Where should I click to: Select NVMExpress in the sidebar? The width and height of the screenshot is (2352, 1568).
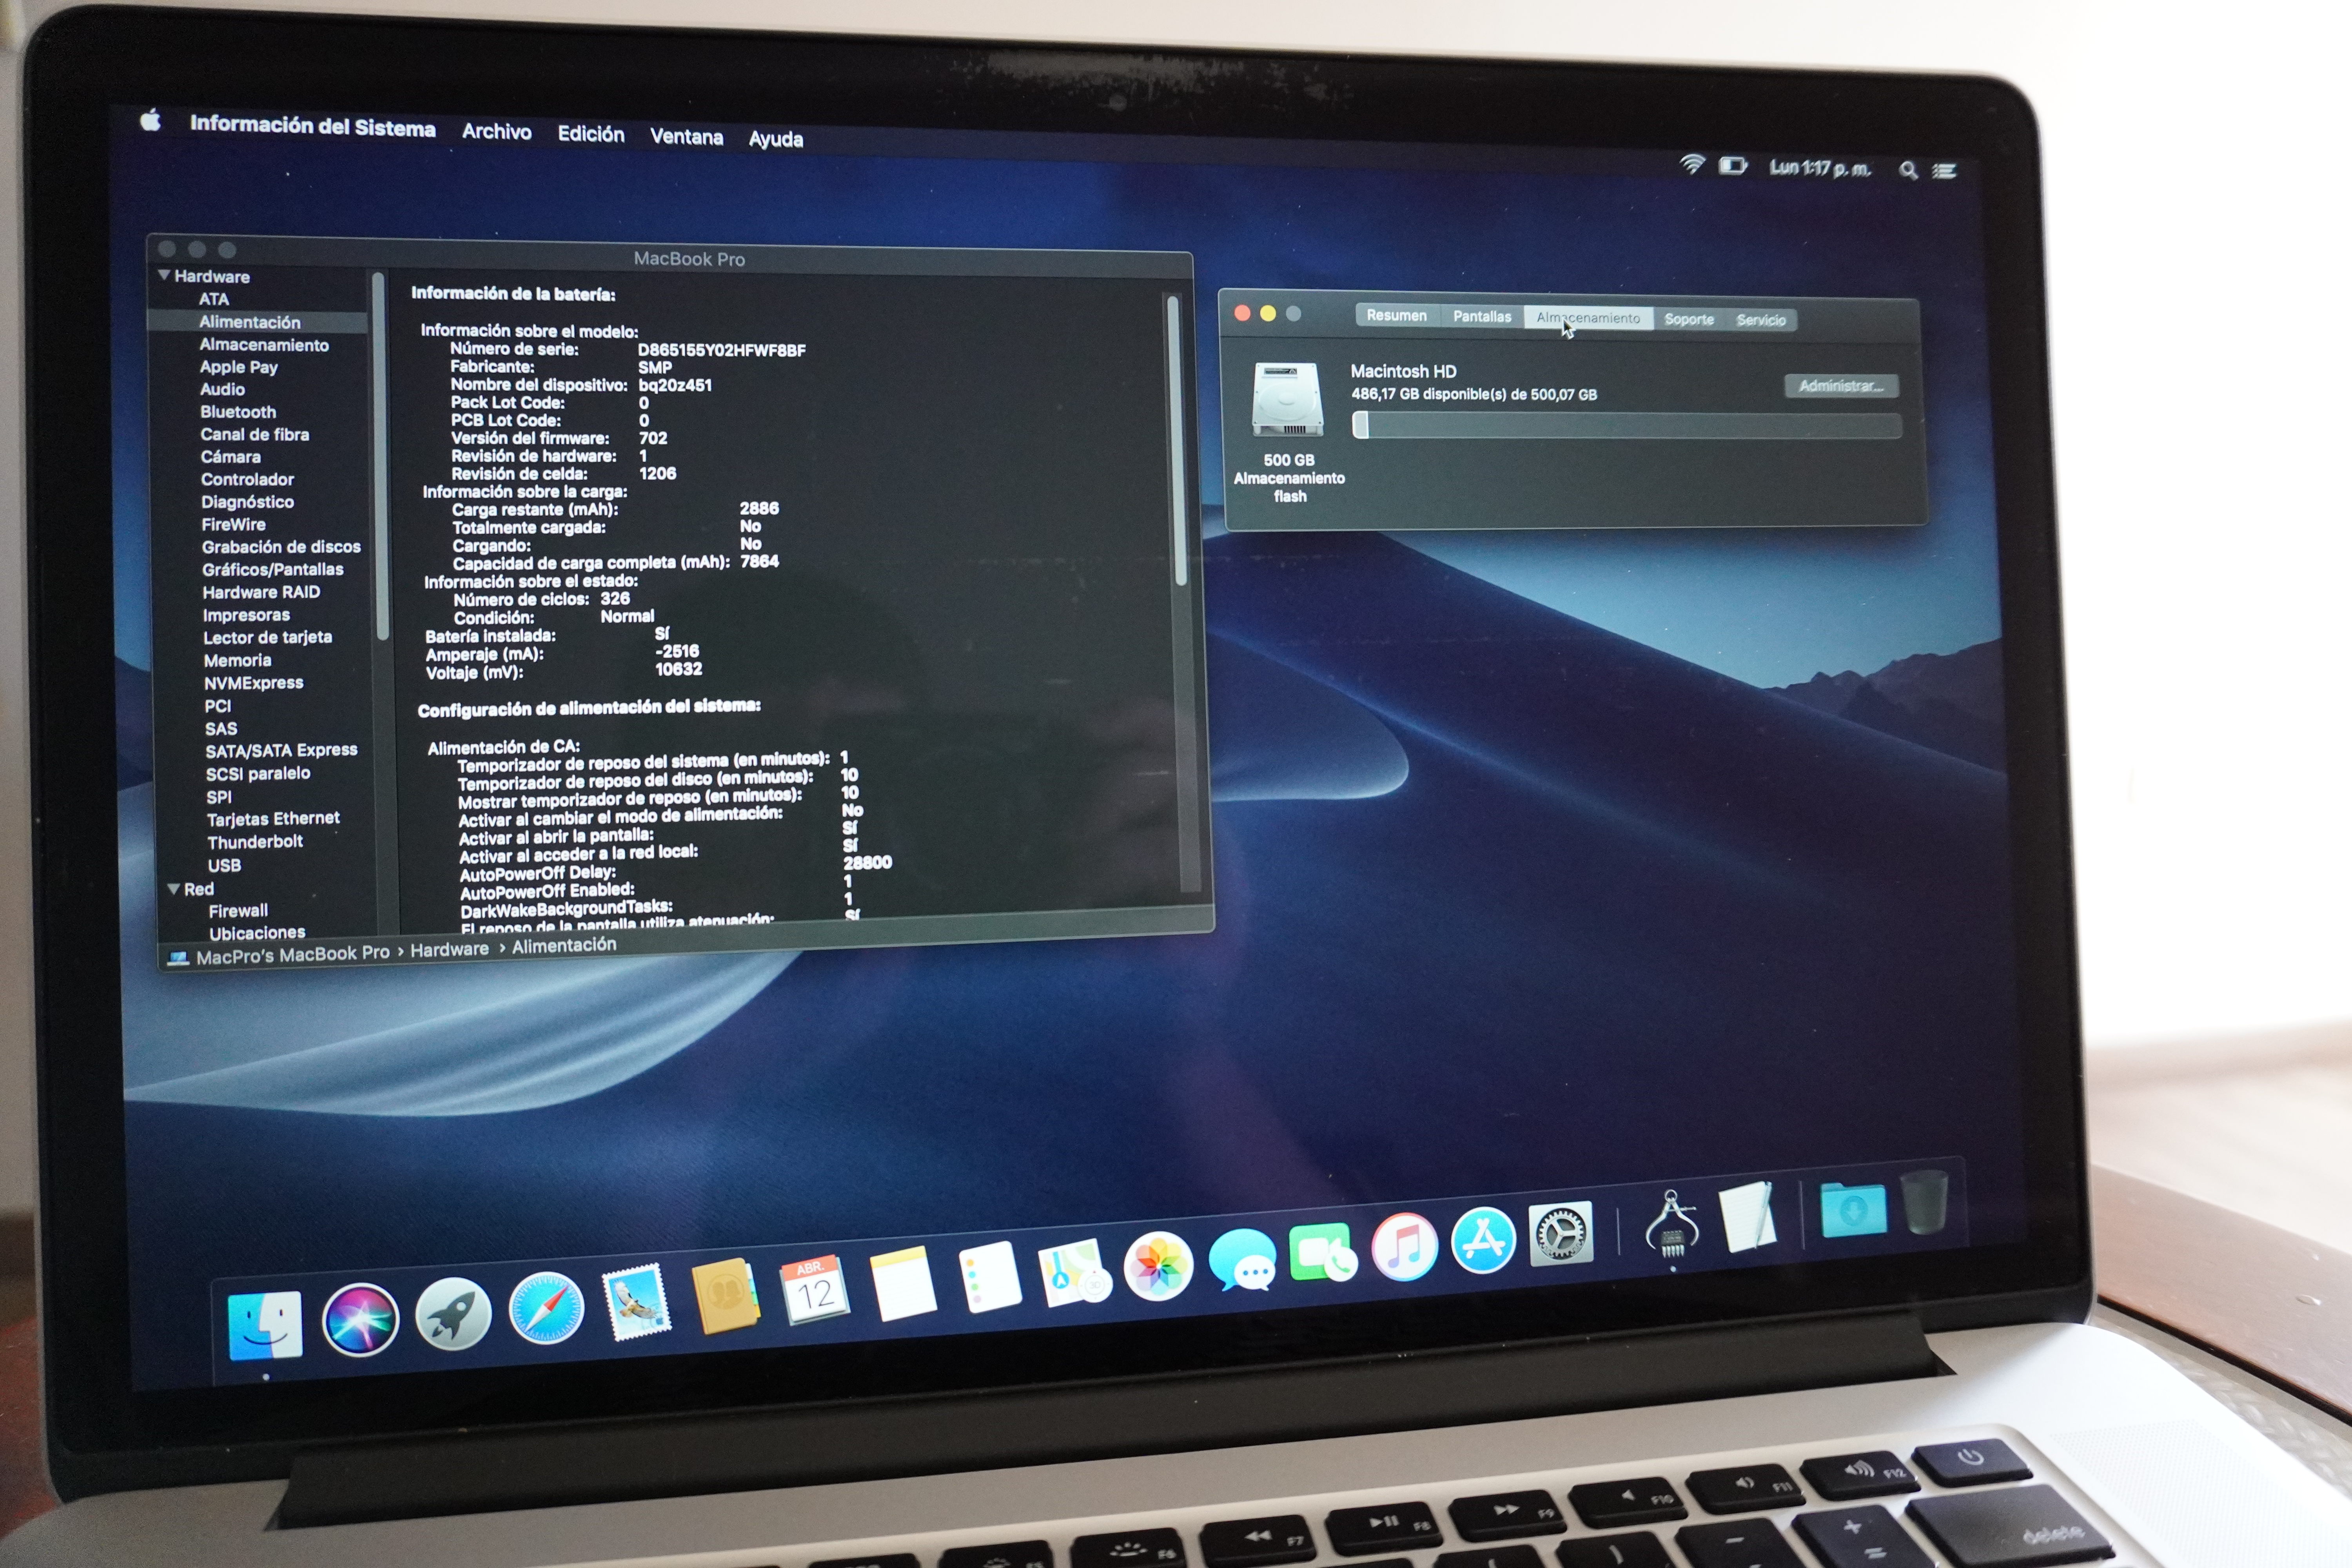coord(254,683)
